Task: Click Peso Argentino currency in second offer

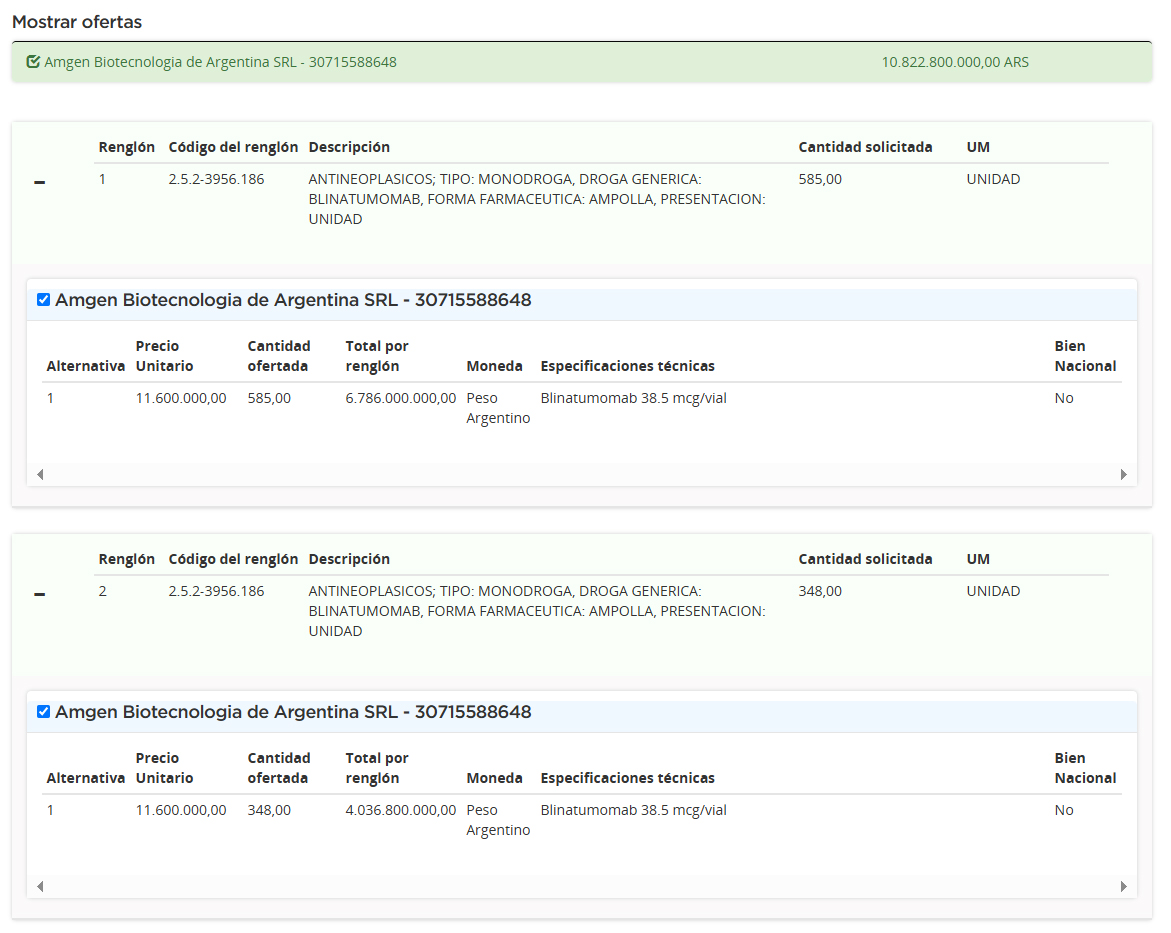Action: [x=498, y=819]
